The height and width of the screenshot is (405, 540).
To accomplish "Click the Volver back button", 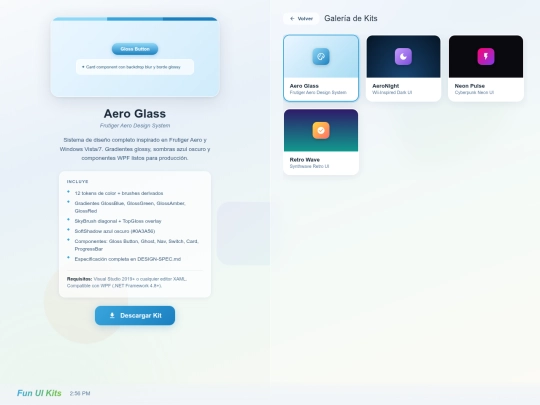I will pyautogui.click(x=301, y=19).
